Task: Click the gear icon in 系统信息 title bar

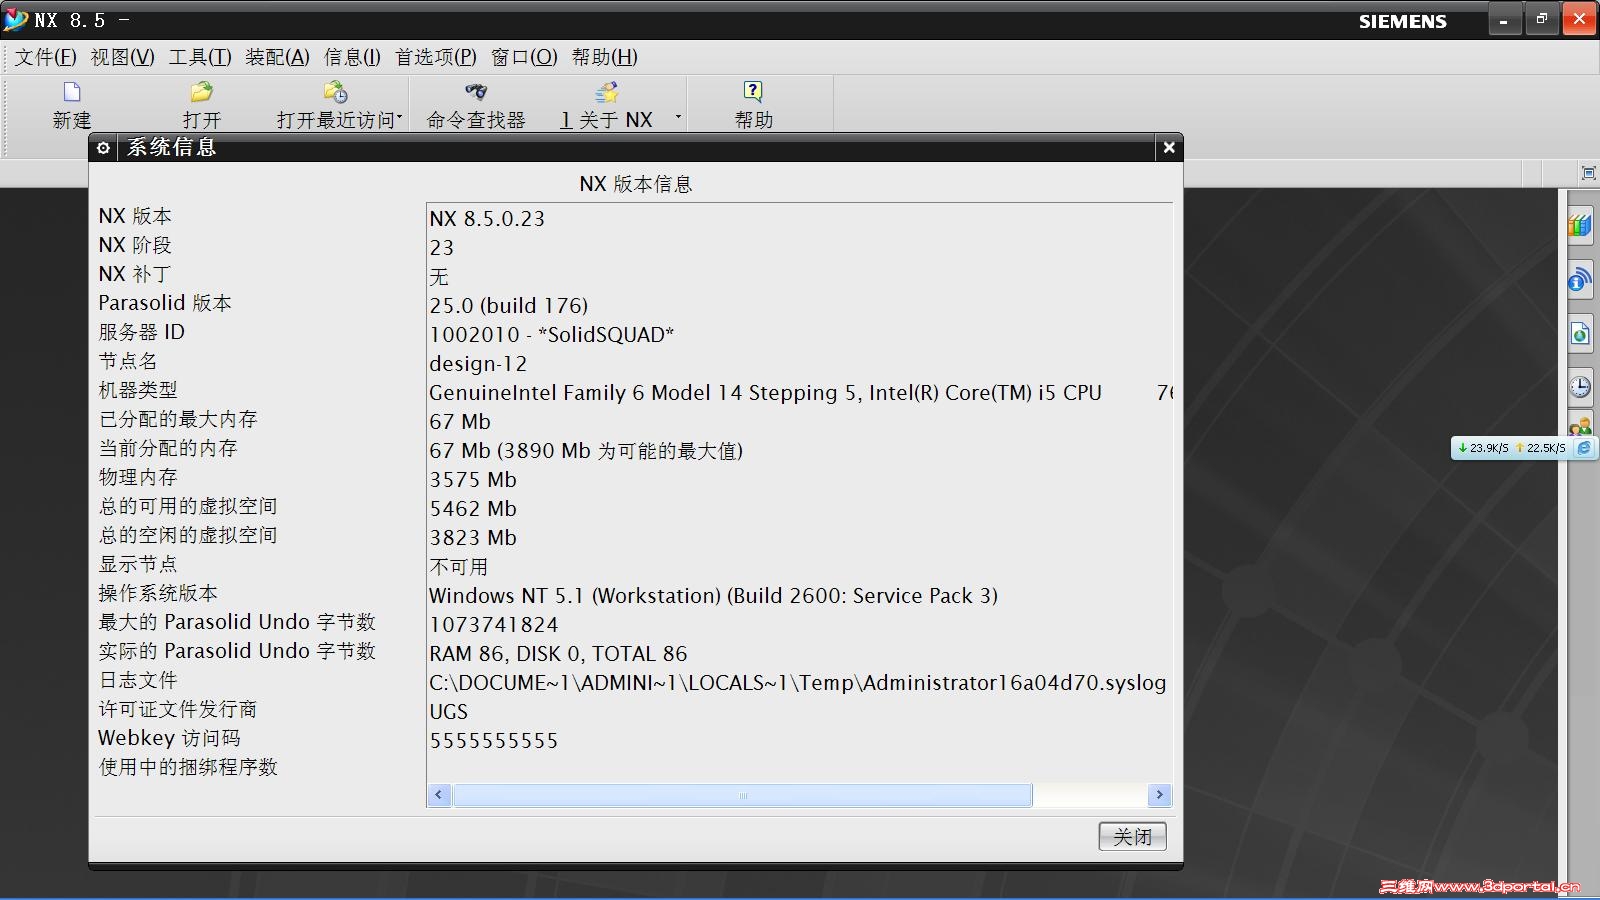Action: [x=103, y=148]
